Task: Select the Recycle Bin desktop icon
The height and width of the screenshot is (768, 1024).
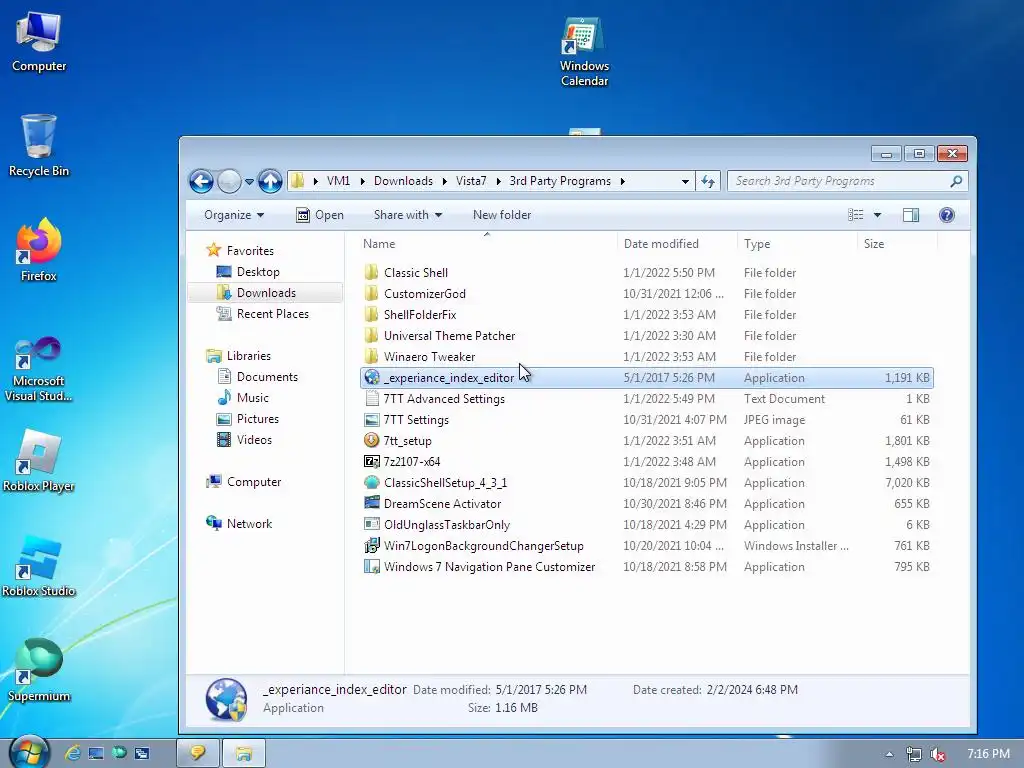Action: coord(39,145)
